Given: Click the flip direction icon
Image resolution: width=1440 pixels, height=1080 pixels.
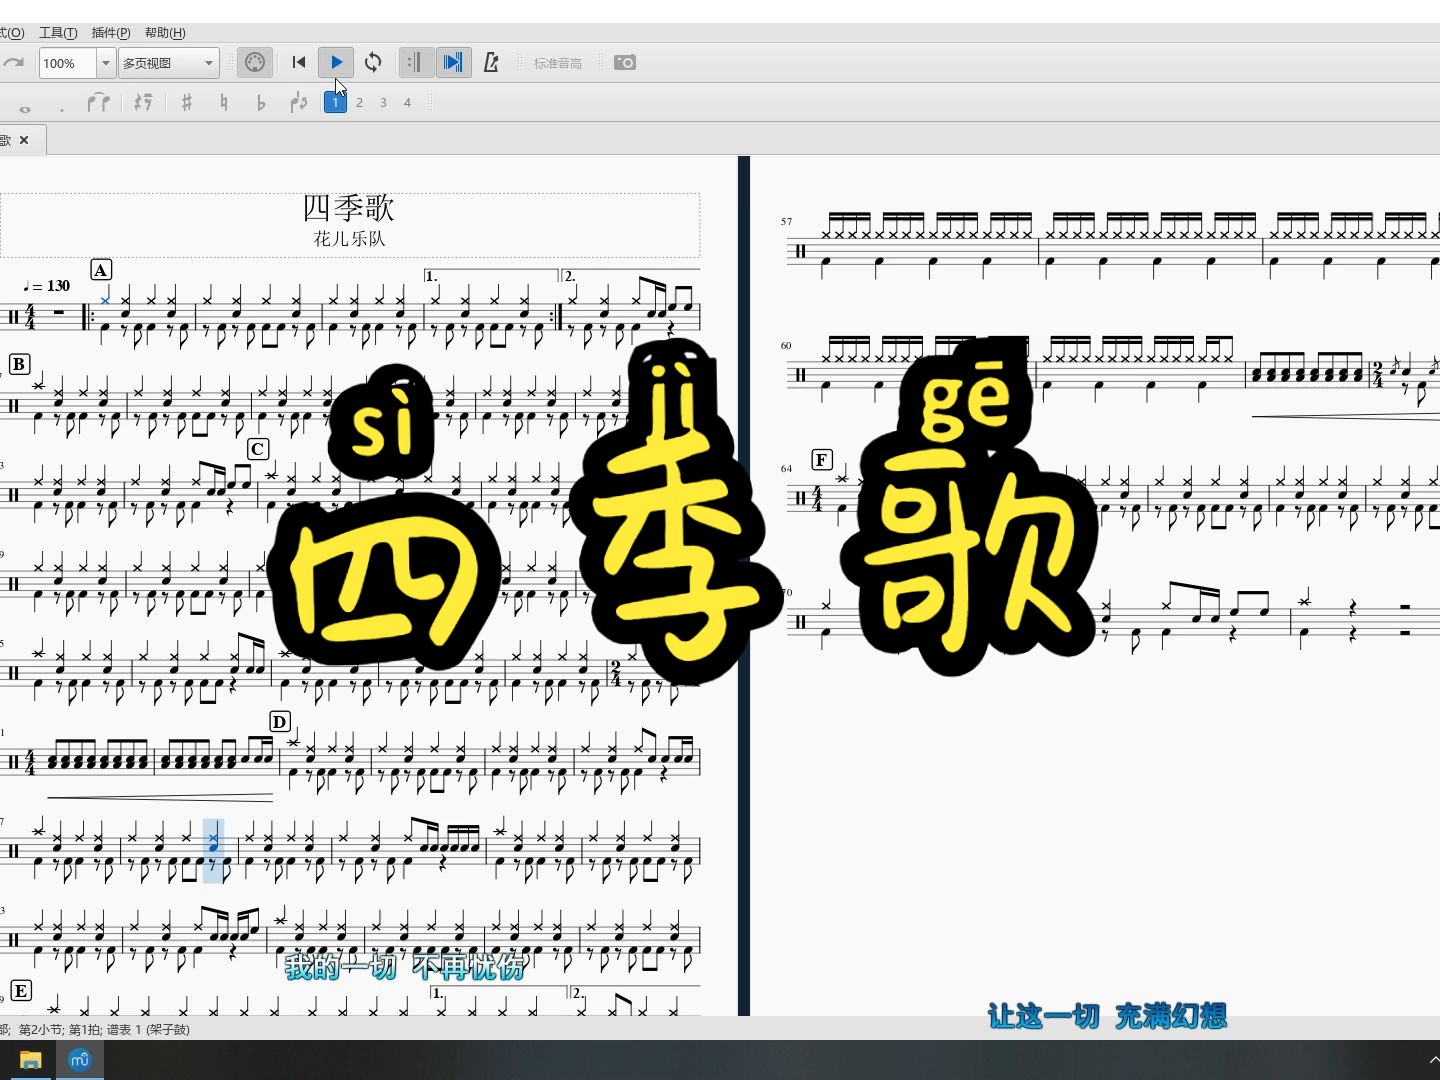Looking at the screenshot, I should click(298, 102).
